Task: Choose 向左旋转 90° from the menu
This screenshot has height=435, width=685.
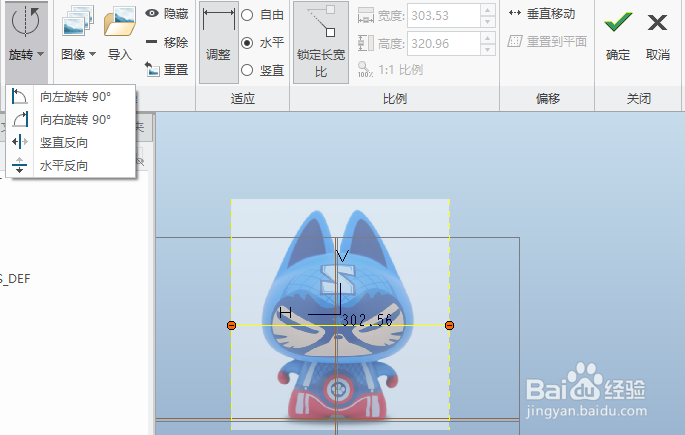Action: (x=75, y=97)
